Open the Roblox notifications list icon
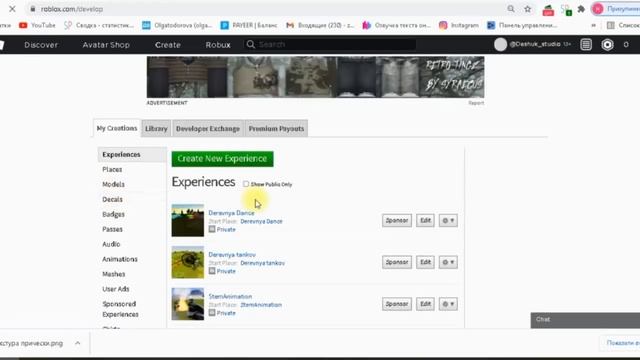Image resolution: width=640 pixels, height=360 pixels. pyautogui.click(x=586, y=44)
